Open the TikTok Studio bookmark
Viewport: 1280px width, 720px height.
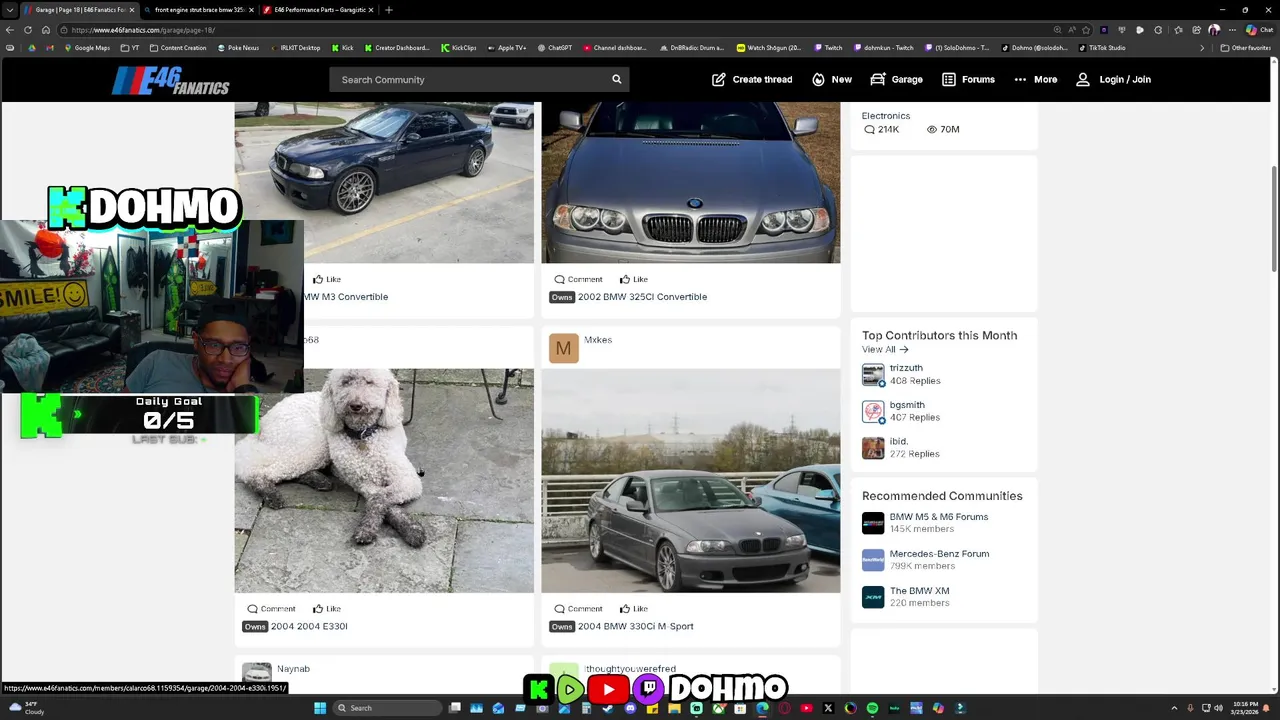(1102, 48)
